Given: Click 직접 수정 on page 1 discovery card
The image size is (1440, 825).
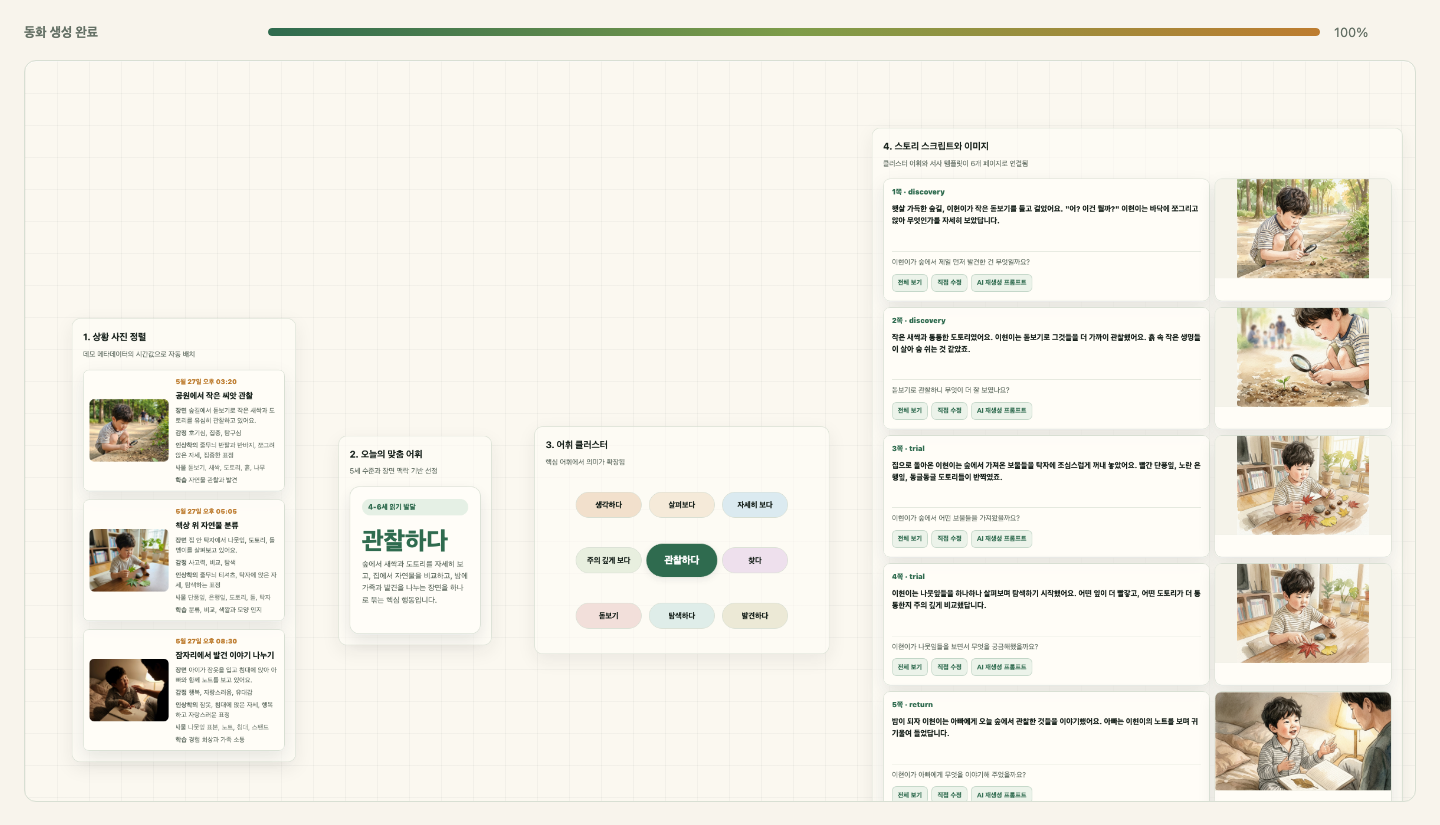Looking at the screenshot, I should (x=949, y=283).
